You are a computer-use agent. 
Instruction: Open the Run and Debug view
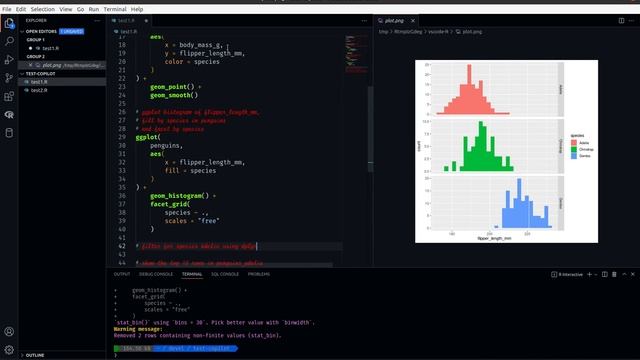click(9, 60)
